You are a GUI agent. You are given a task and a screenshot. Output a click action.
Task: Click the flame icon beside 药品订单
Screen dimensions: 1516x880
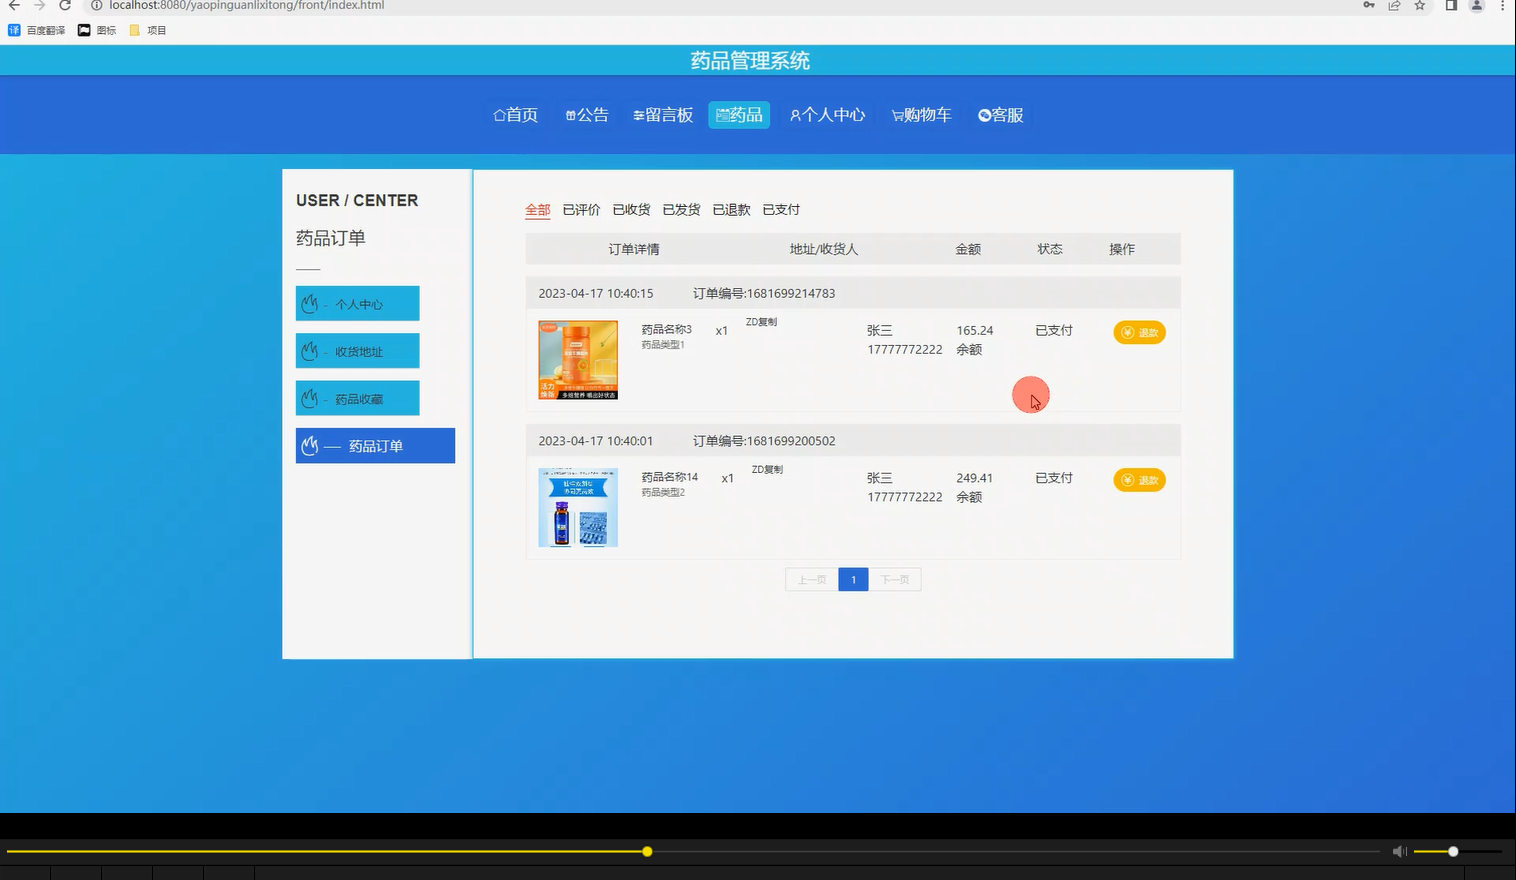pos(310,445)
